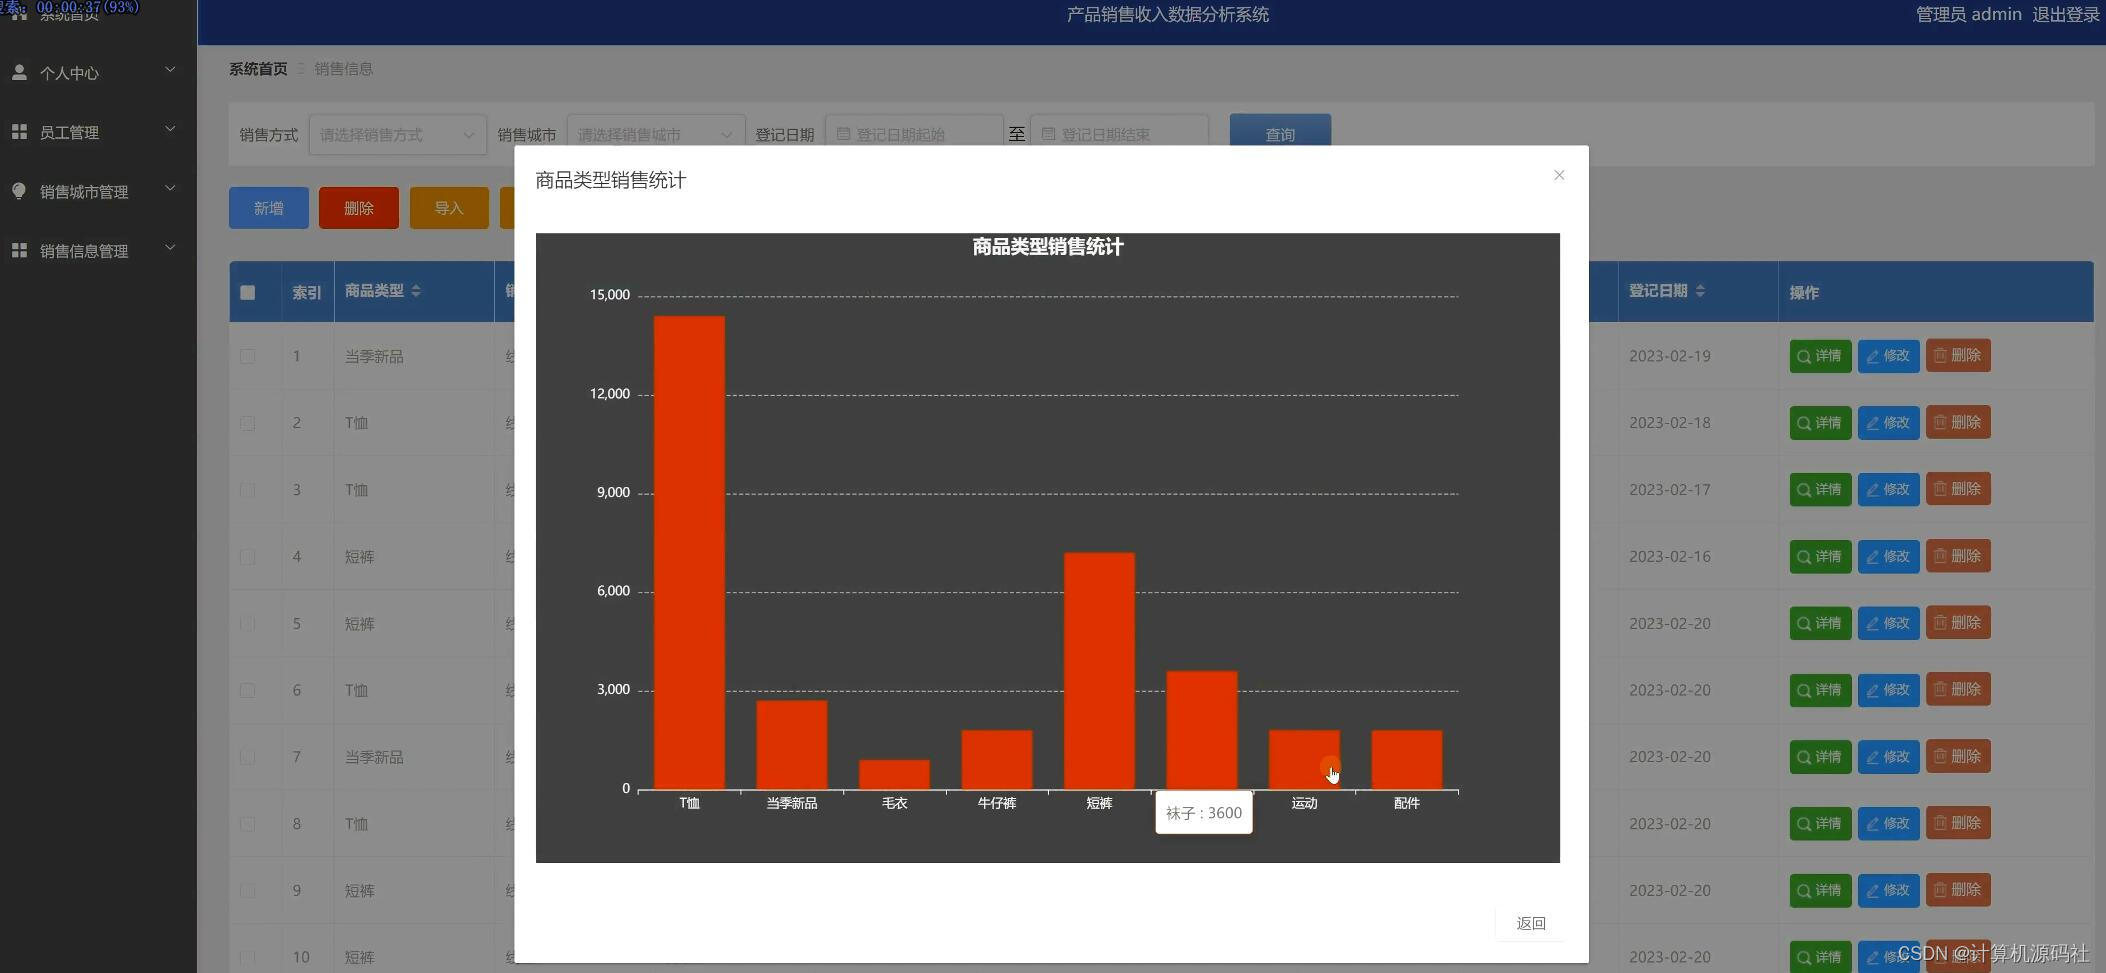Click 详情 for the 2023-02-19 row

(x=1820, y=356)
